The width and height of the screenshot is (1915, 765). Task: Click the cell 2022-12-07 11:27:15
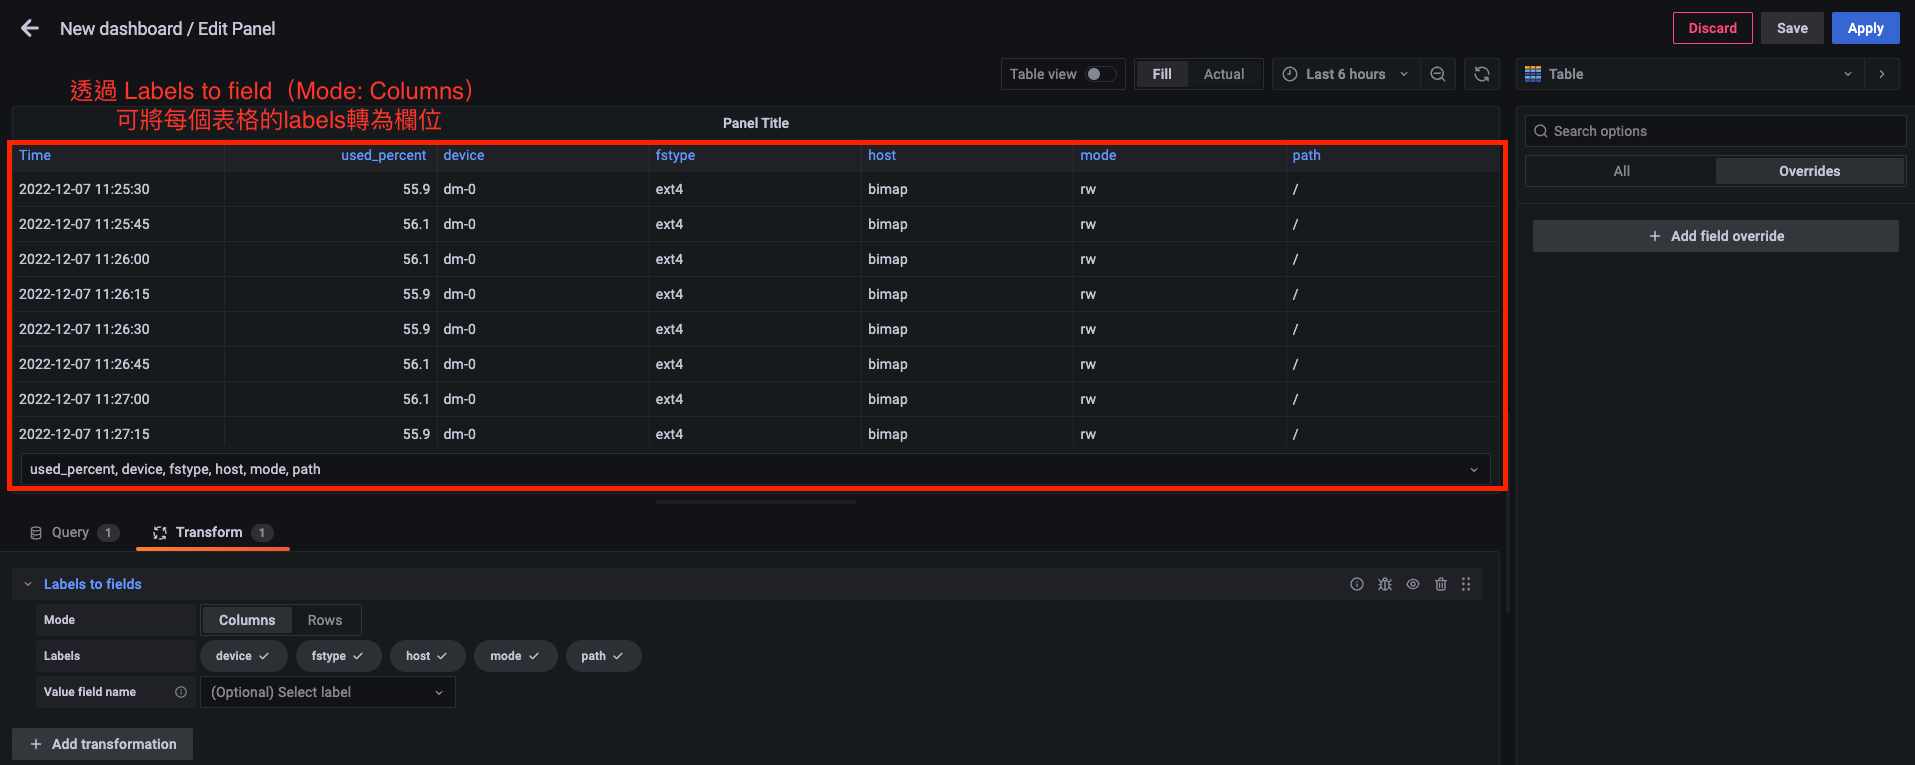118,434
